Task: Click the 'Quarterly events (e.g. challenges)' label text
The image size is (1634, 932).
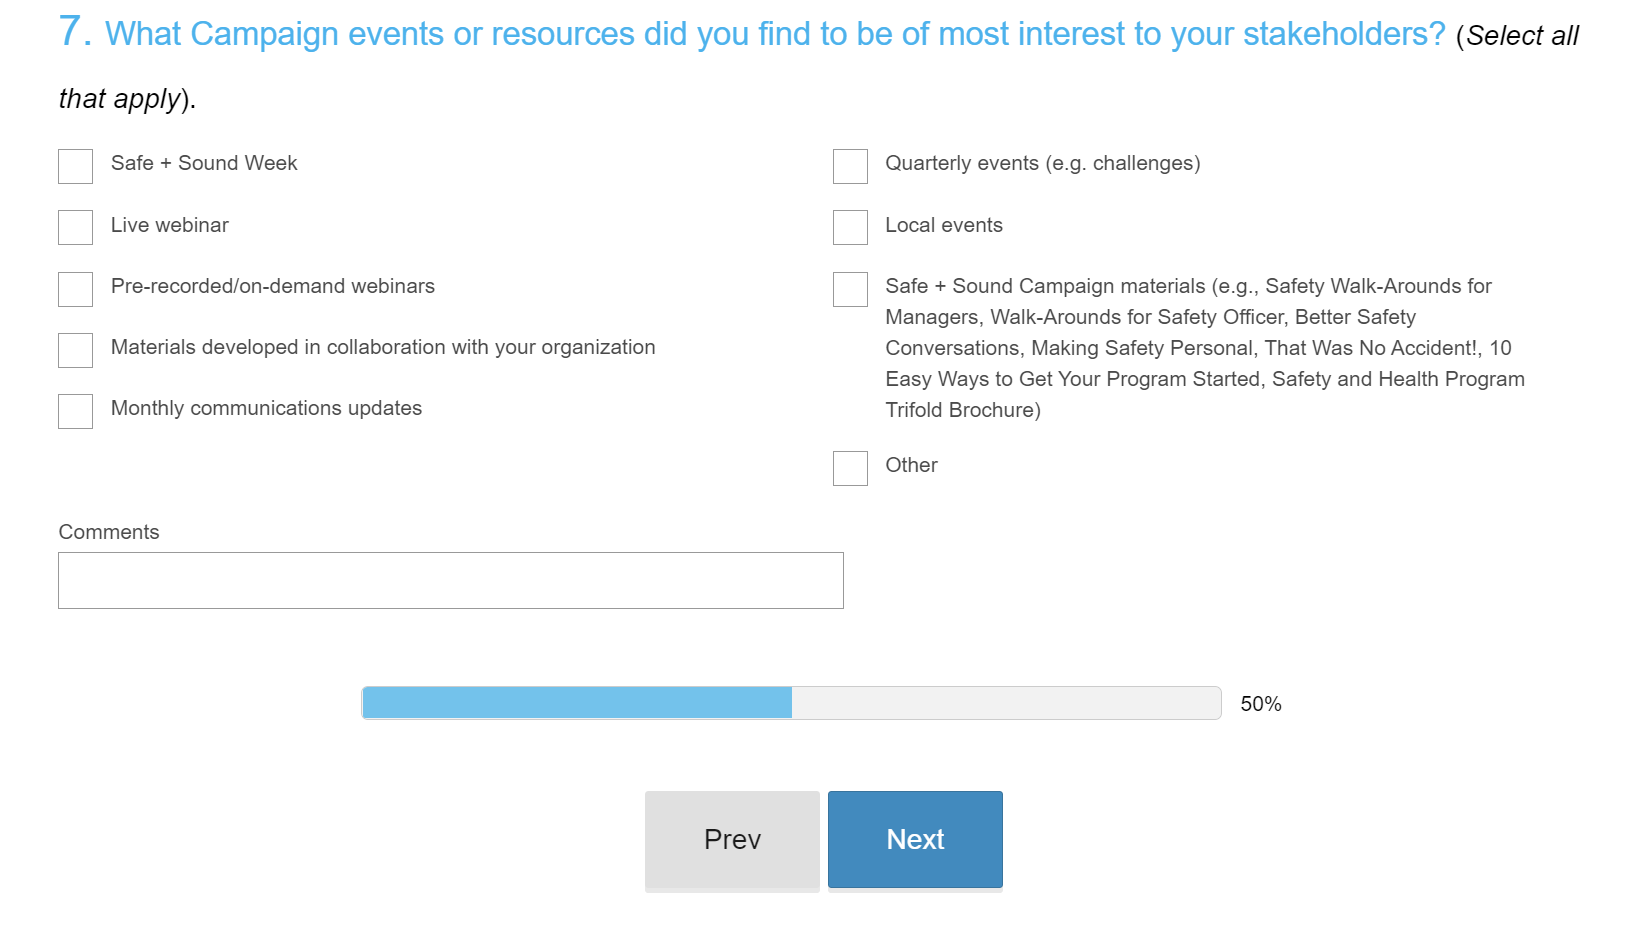Action: tap(1042, 163)
